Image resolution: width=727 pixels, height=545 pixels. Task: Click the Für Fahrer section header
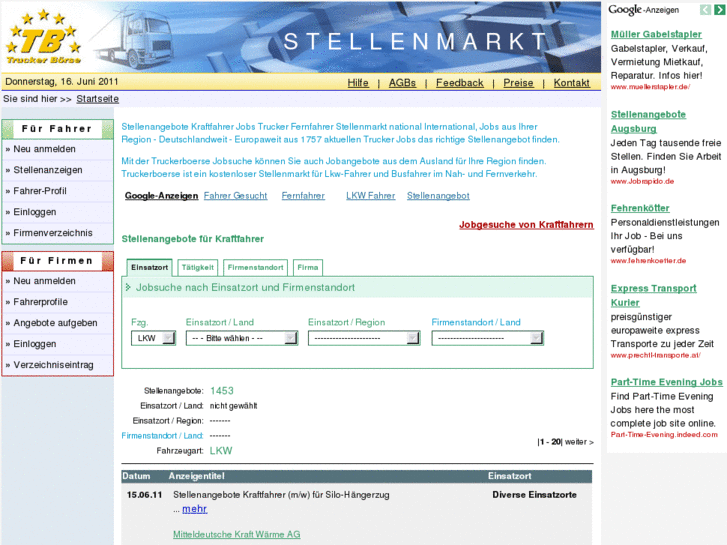click(57, 129)
